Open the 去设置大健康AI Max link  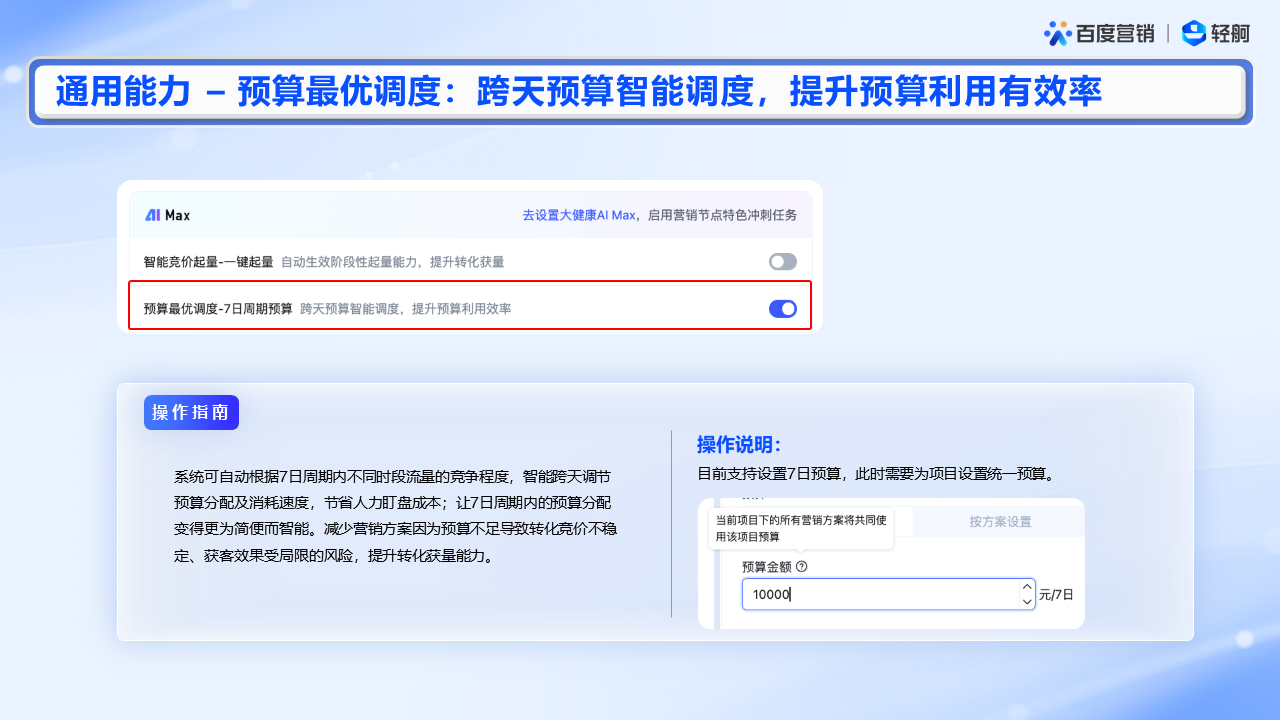(x=579, y=215)
